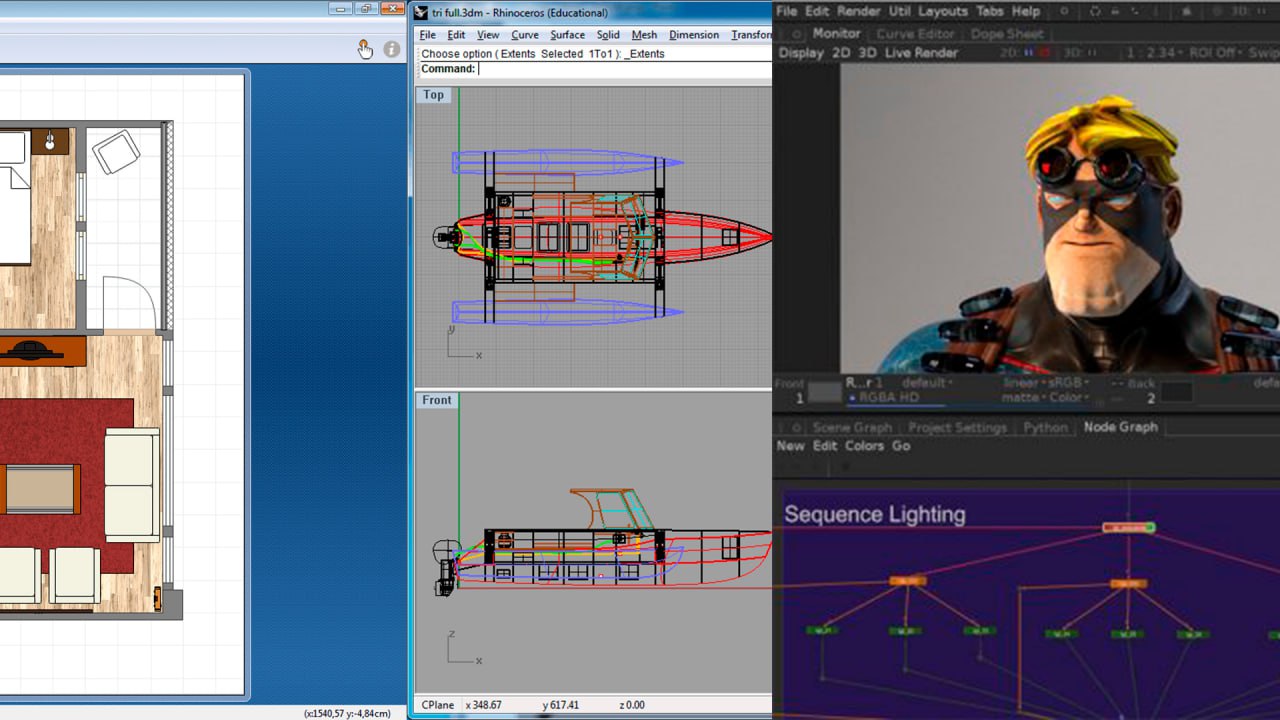Open the Dimension menu in Rhino
1280x720 pixels.
coord(694,35)
